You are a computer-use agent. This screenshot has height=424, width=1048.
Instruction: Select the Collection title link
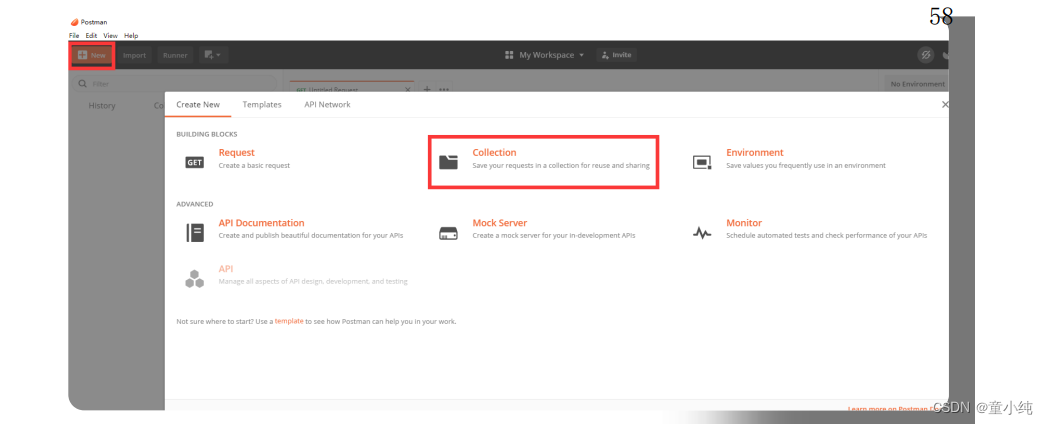495,152
